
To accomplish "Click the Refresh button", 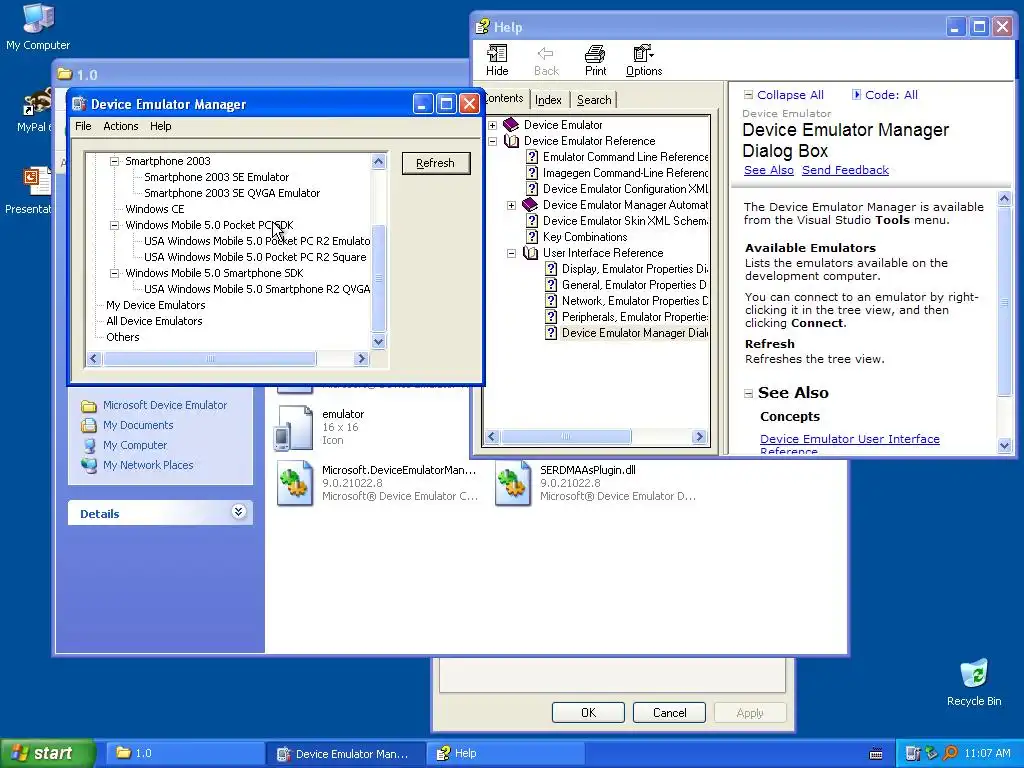I will [x=436, y=163].
